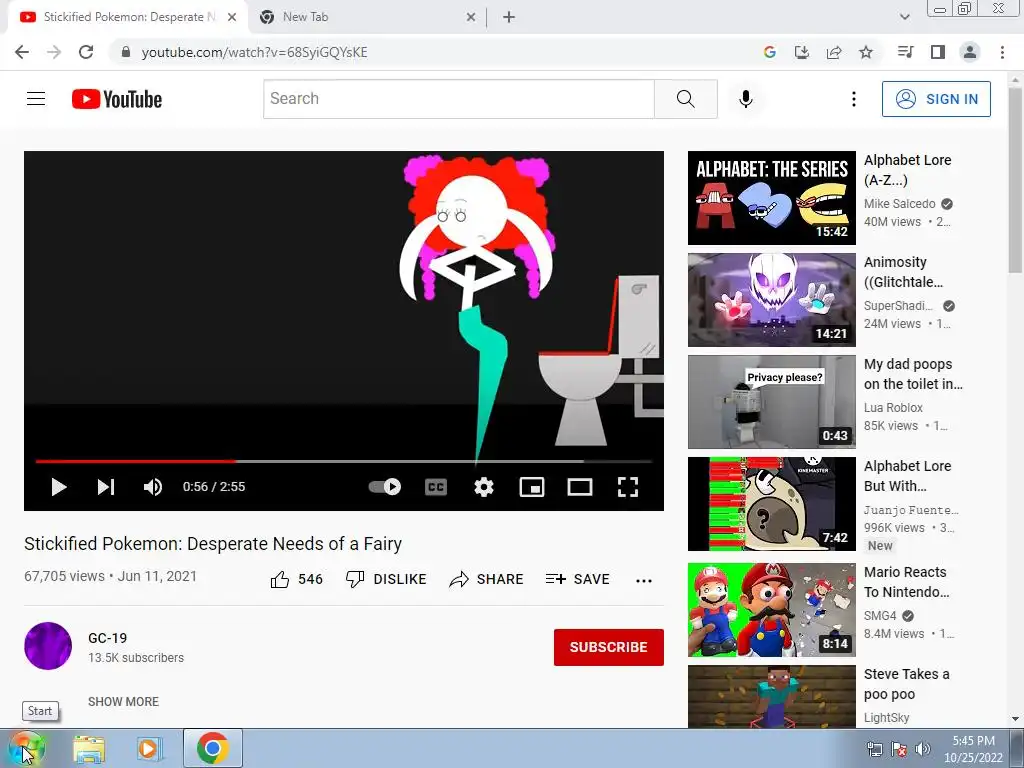Share the video
The image size is (1024, 768).
(487, 579)
